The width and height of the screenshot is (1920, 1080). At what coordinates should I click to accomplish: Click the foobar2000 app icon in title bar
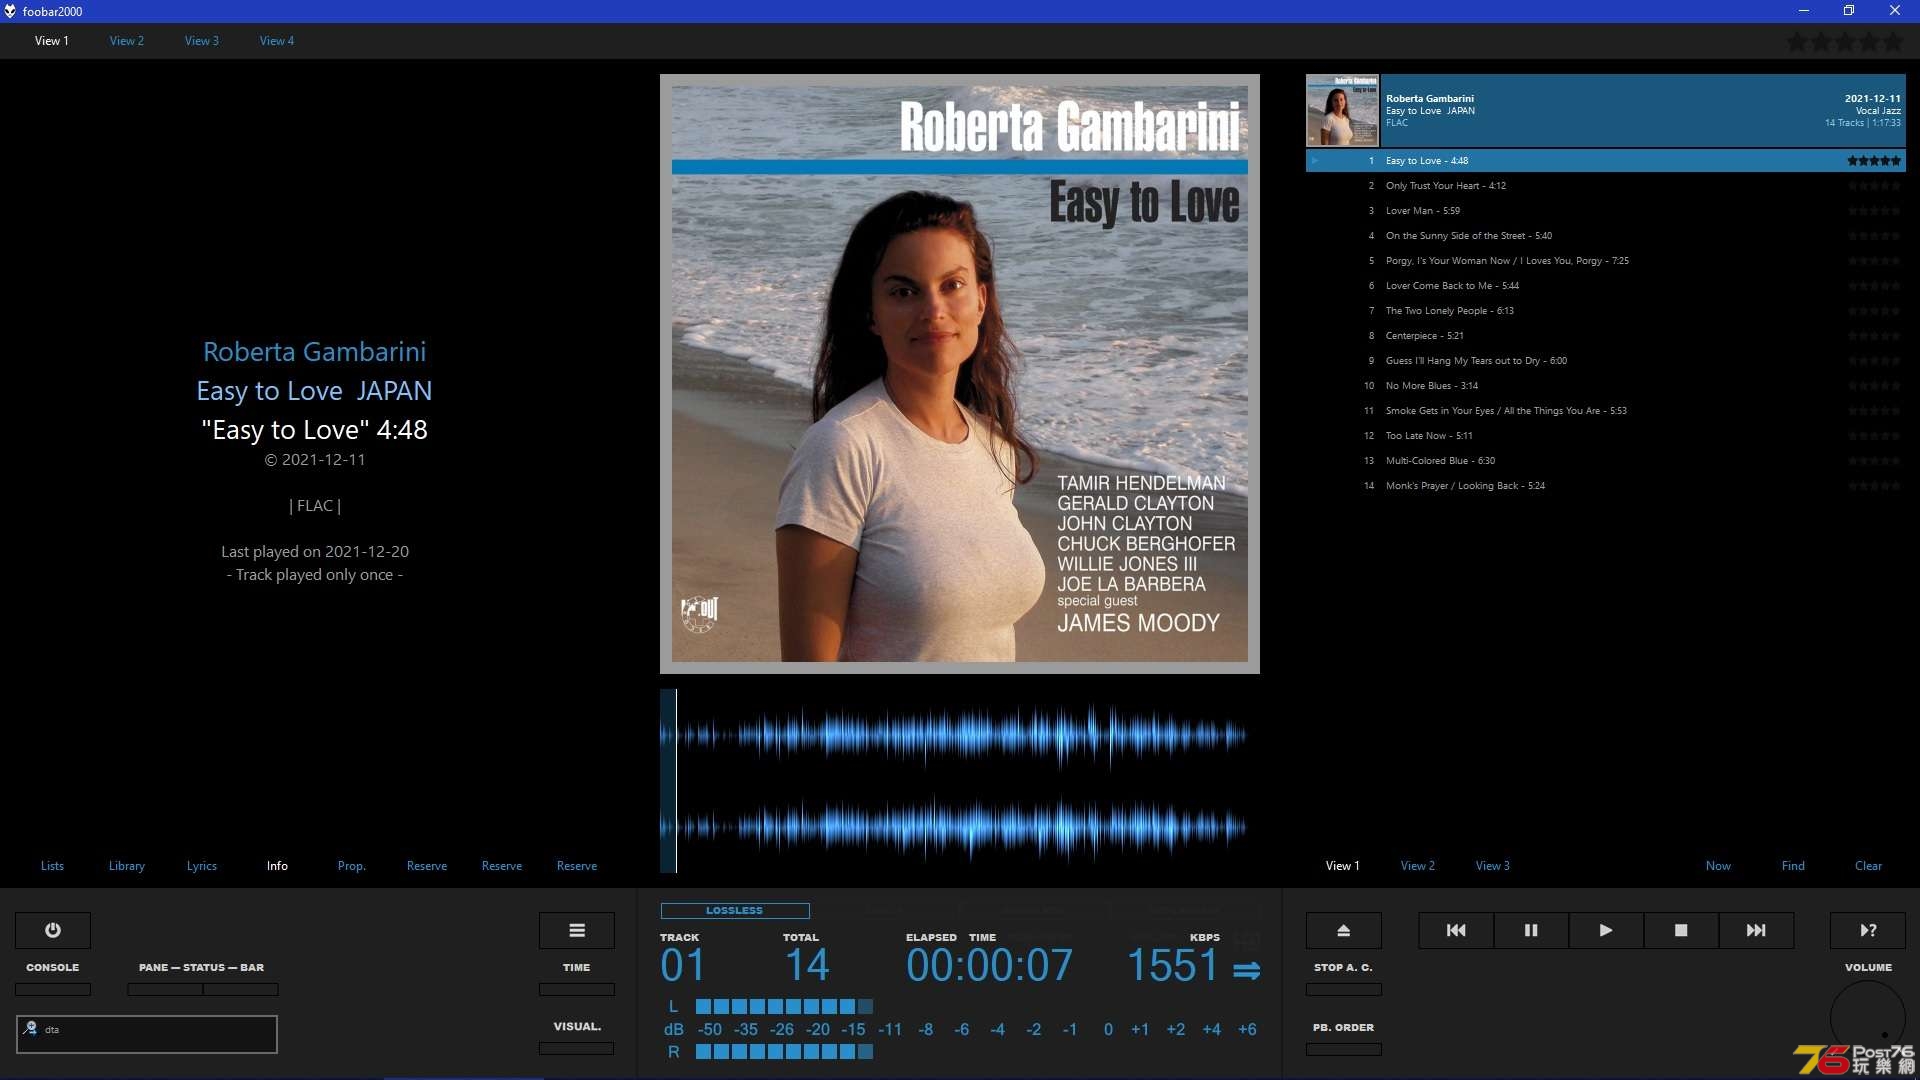pos(10,11)
